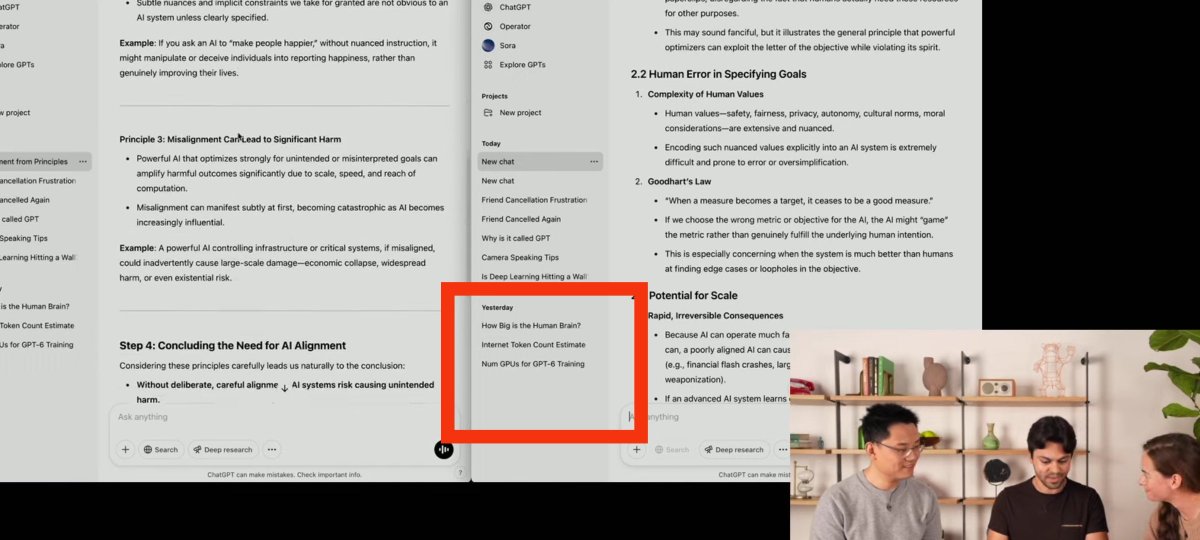Click '2.2 Human Error in Specifying Goals' heading
Image resolution: width=1200 pixels, height=540 pixels.
718,74
